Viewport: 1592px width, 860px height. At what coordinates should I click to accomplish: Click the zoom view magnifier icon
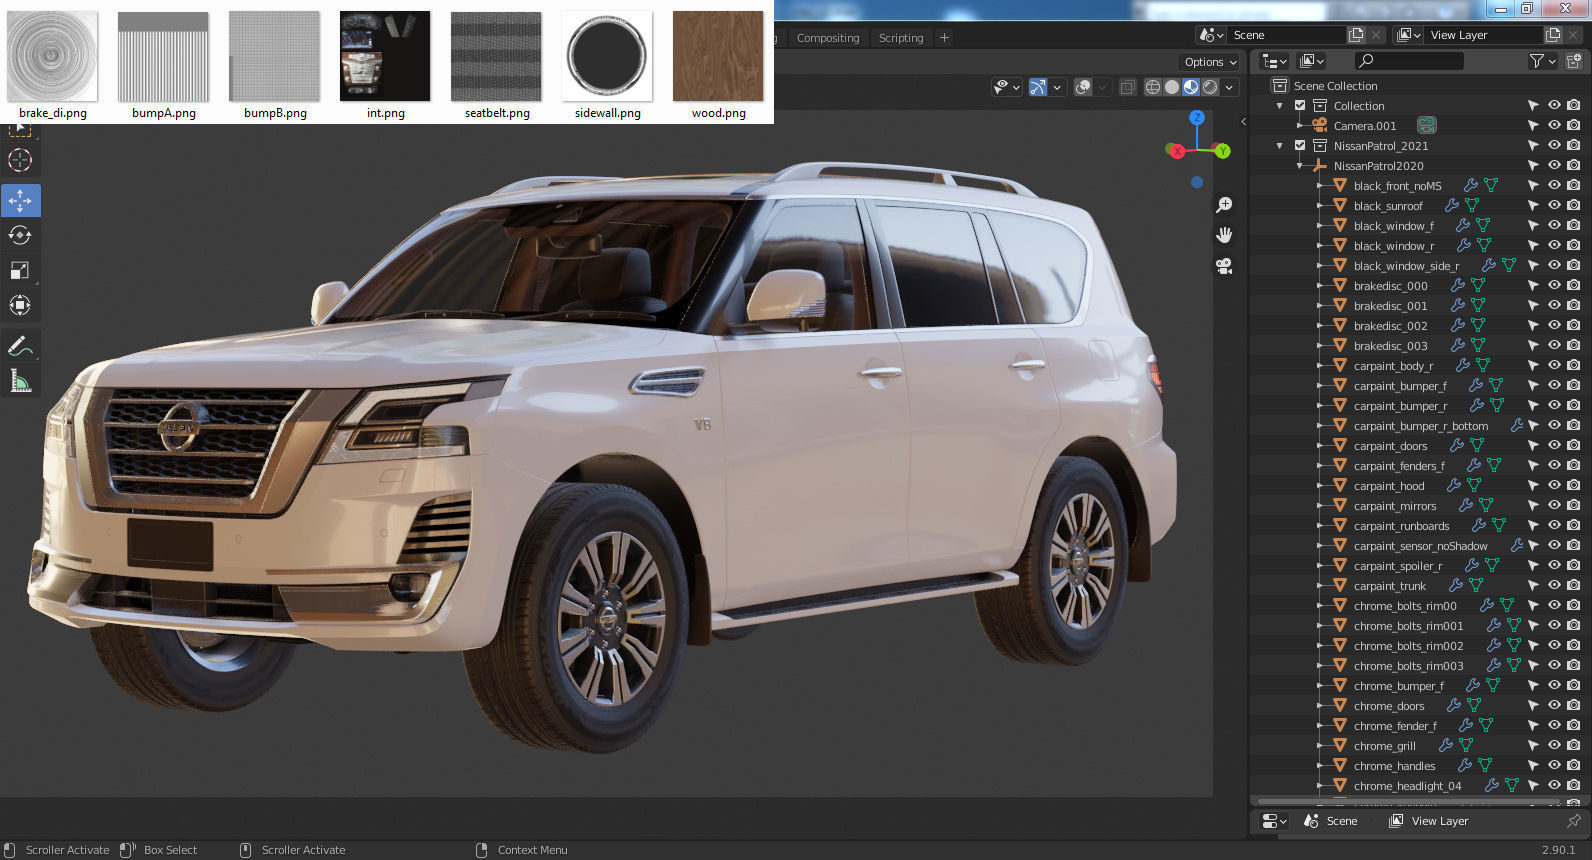click(1224, 205)
